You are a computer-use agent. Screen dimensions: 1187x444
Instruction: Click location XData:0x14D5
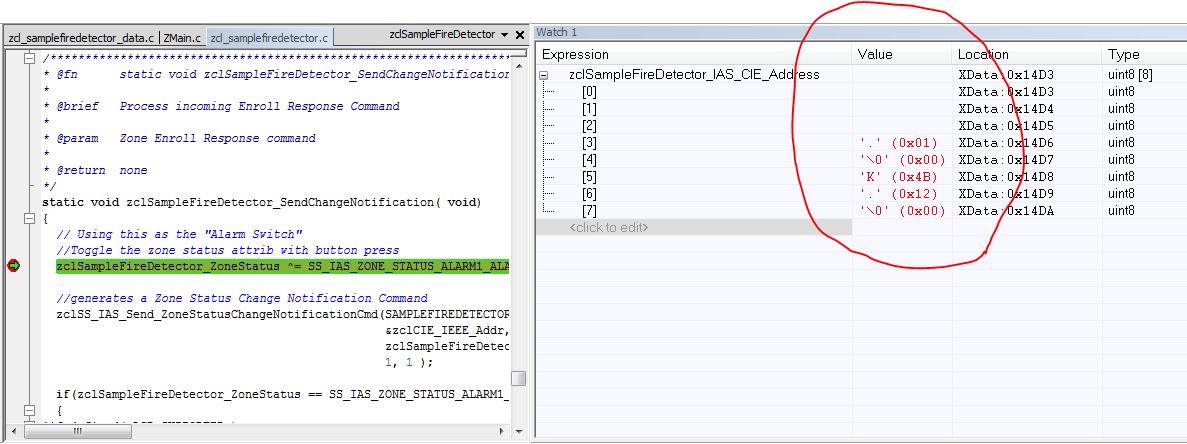pos(1006,126)
